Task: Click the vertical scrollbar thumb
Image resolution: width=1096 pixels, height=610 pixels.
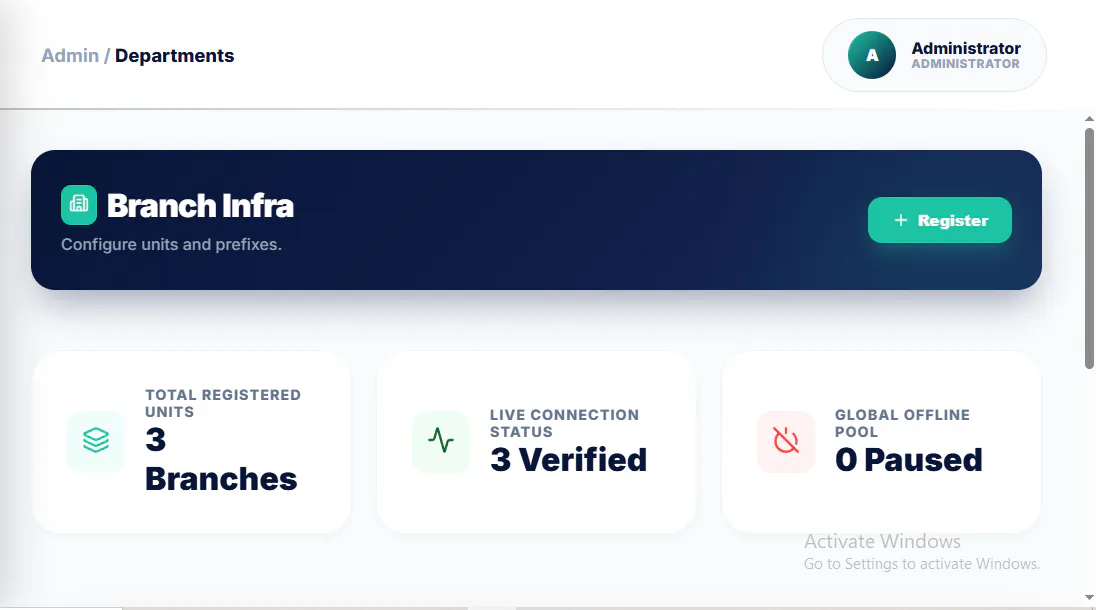Action: (1089, 248)
